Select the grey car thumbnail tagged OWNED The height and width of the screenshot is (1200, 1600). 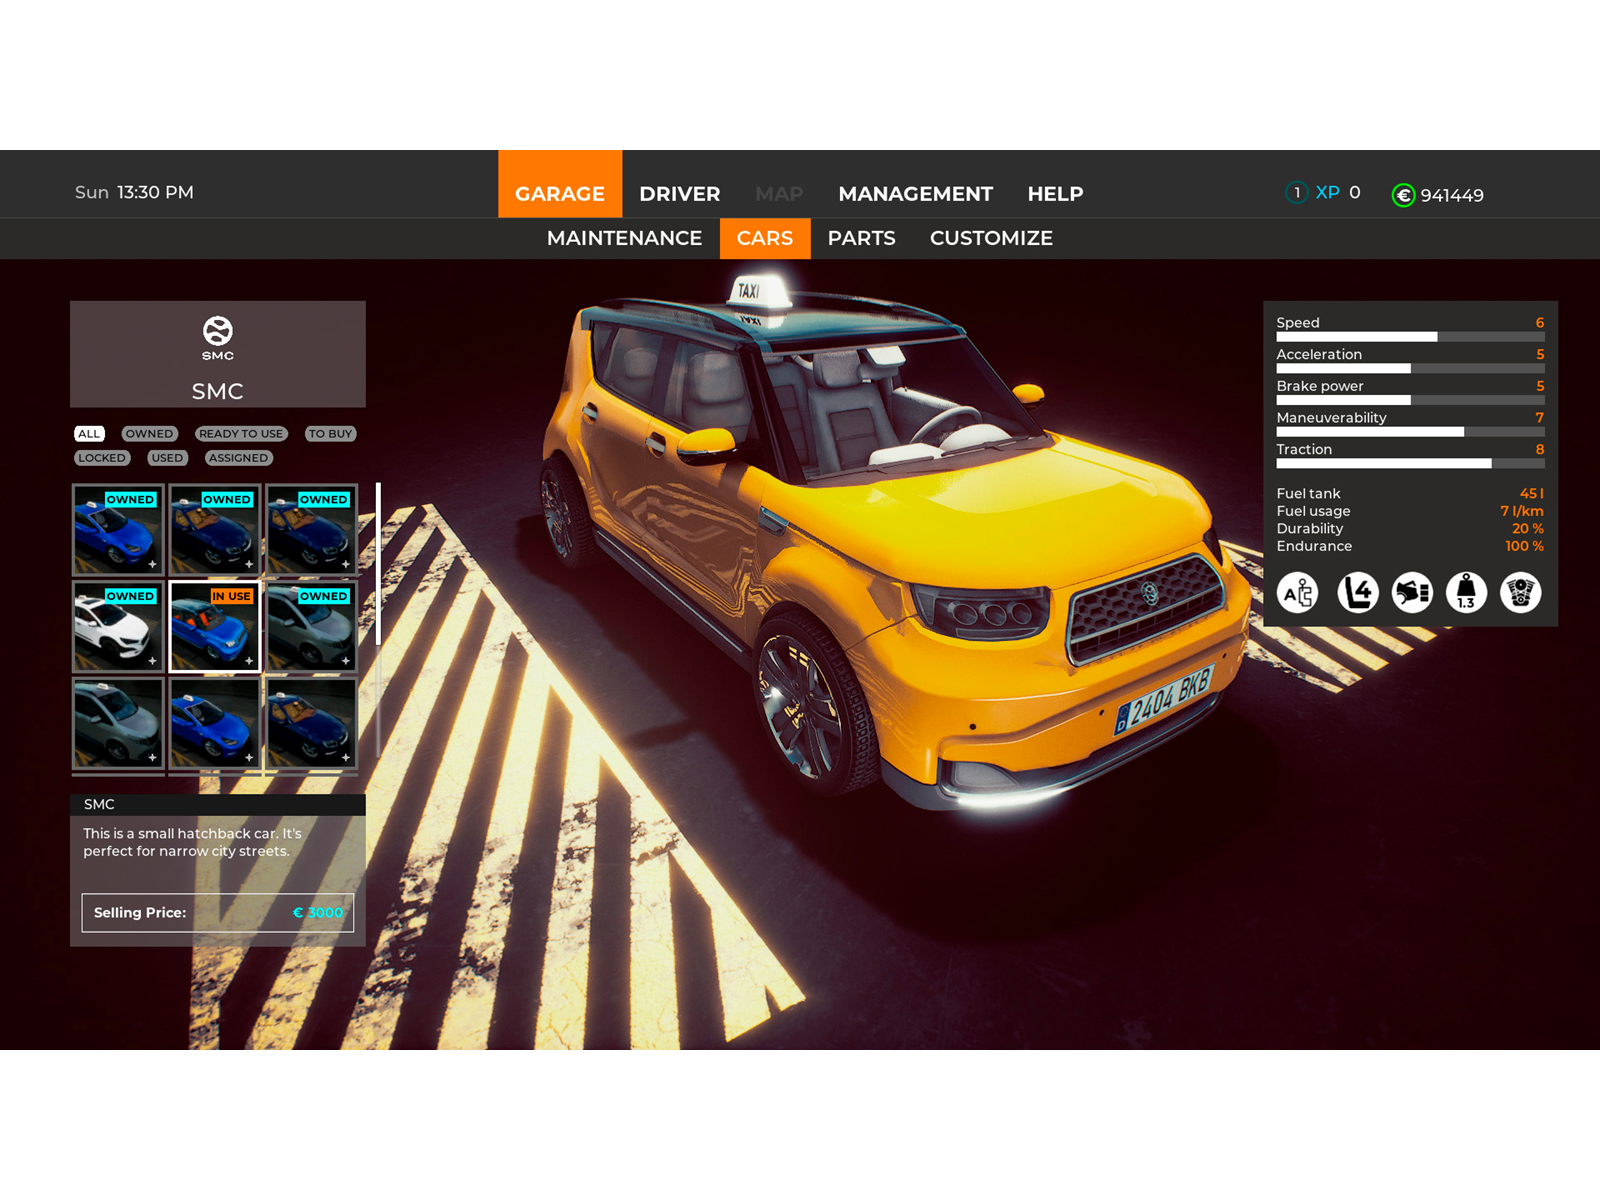pos(311,627)
